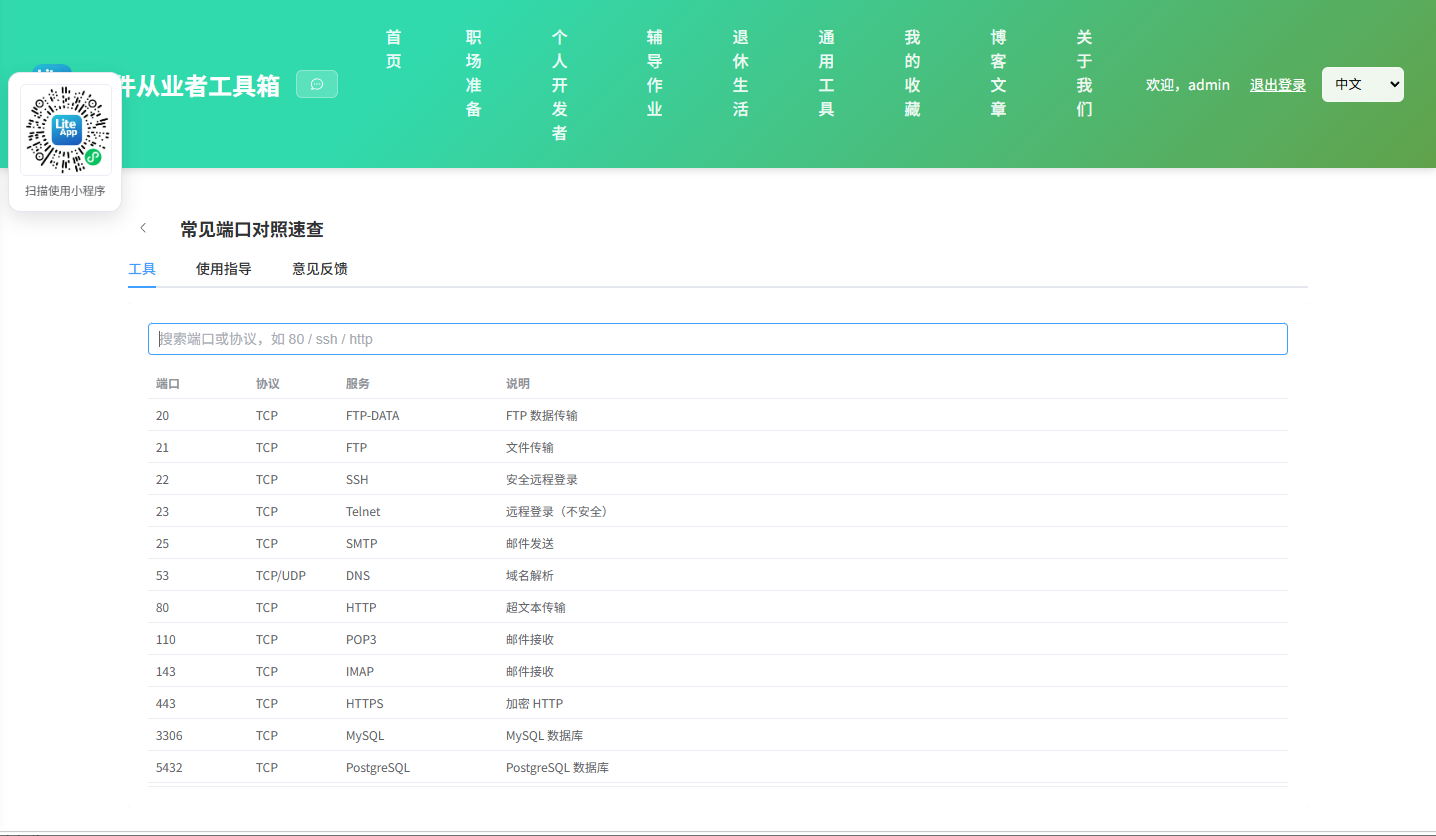1436x836 pixels.
Task: Click the 协议 column header
Action: pos(268,384)
